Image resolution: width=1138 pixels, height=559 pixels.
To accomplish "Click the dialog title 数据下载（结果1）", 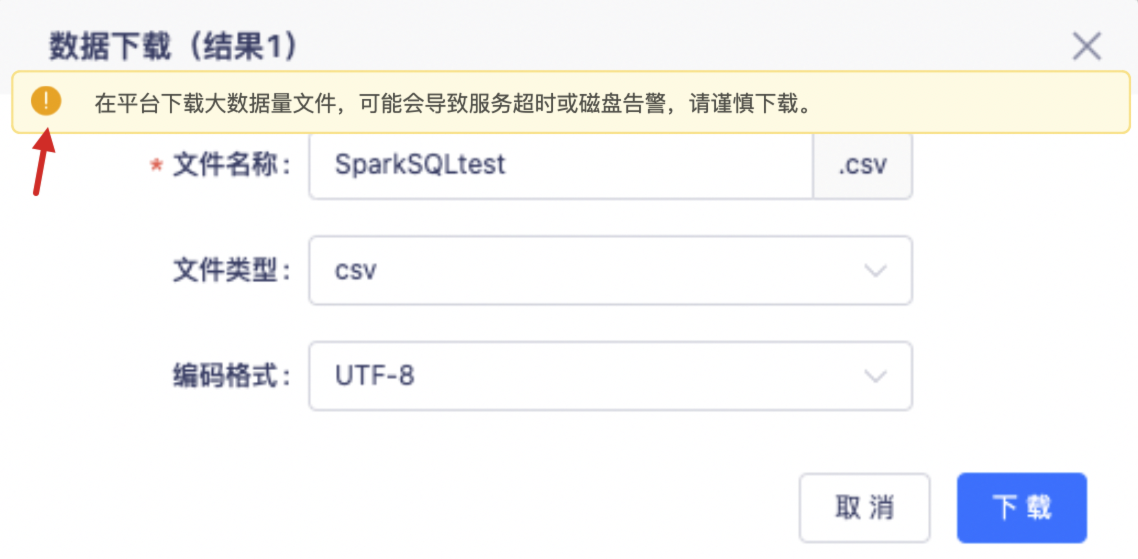I will pyautogui.click(x=173, y=46).
